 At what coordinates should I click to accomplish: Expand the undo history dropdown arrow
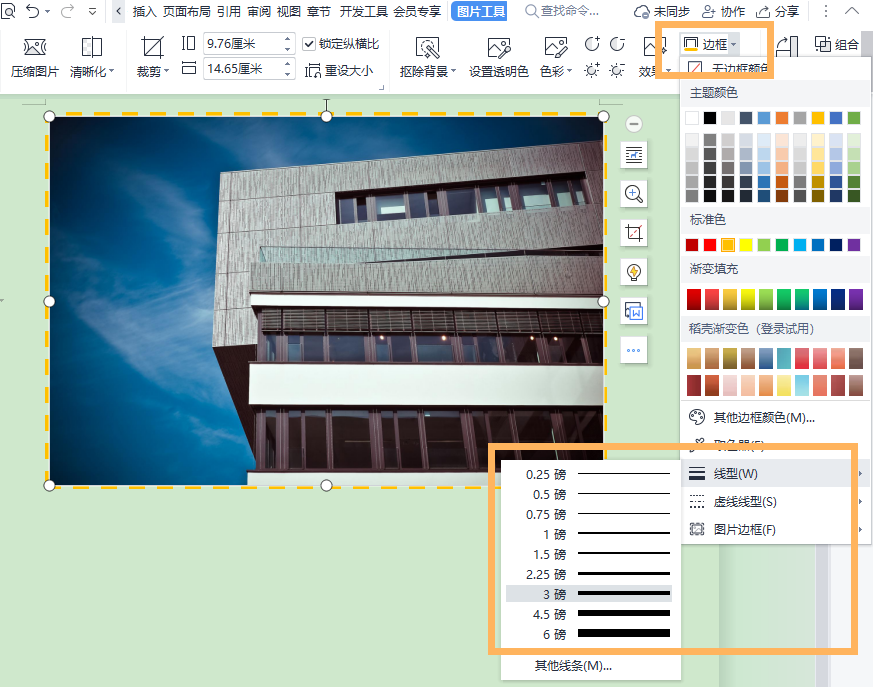pos(47,11)
